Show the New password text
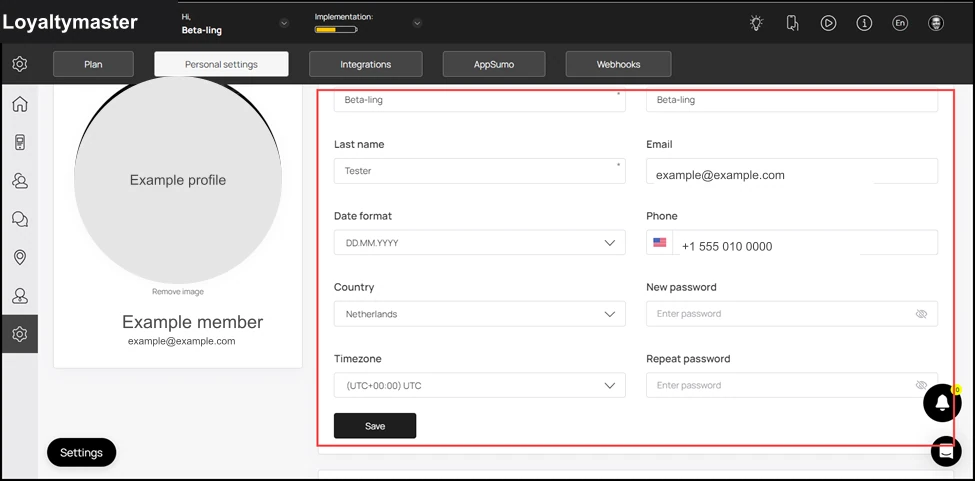The width and height of the screenshot is (975, 481). (922, 314)
